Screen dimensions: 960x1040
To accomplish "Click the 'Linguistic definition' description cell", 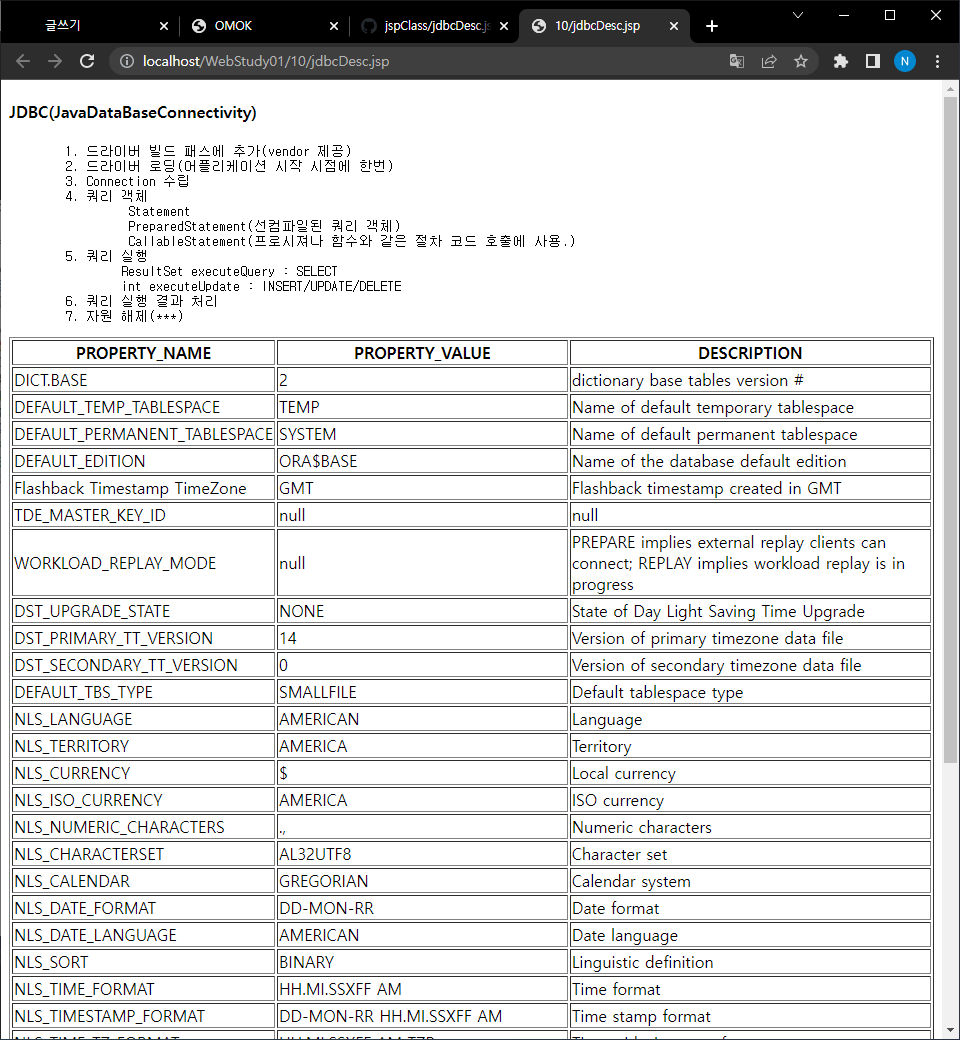I will [x=750, y=962].
